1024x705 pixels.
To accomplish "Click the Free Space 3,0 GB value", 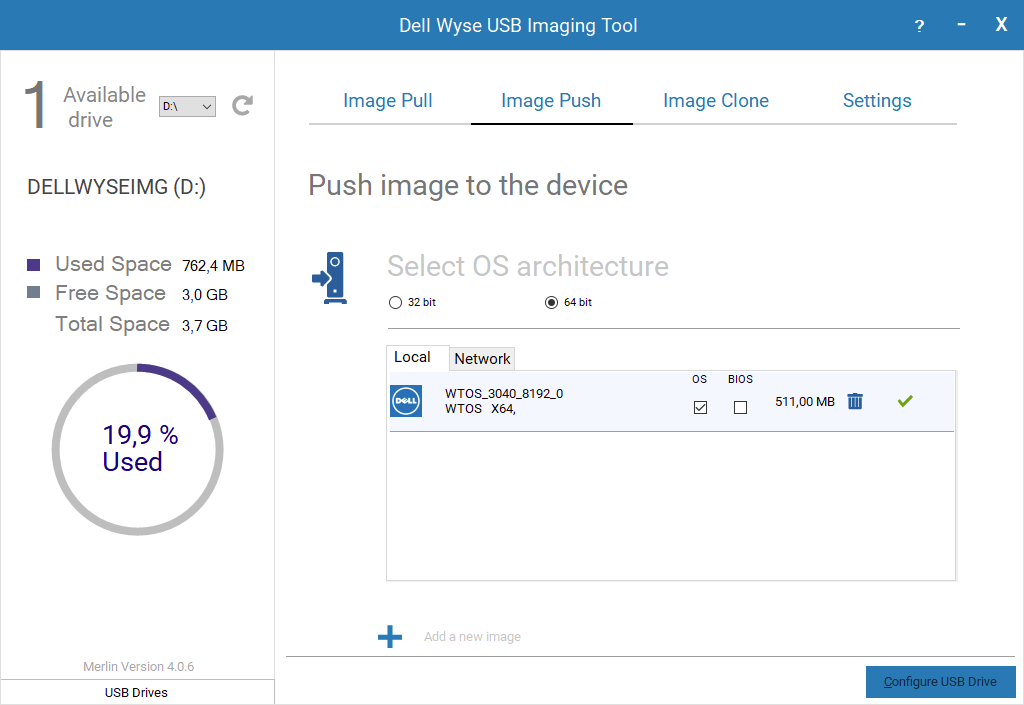I will (x=204, y=294).
